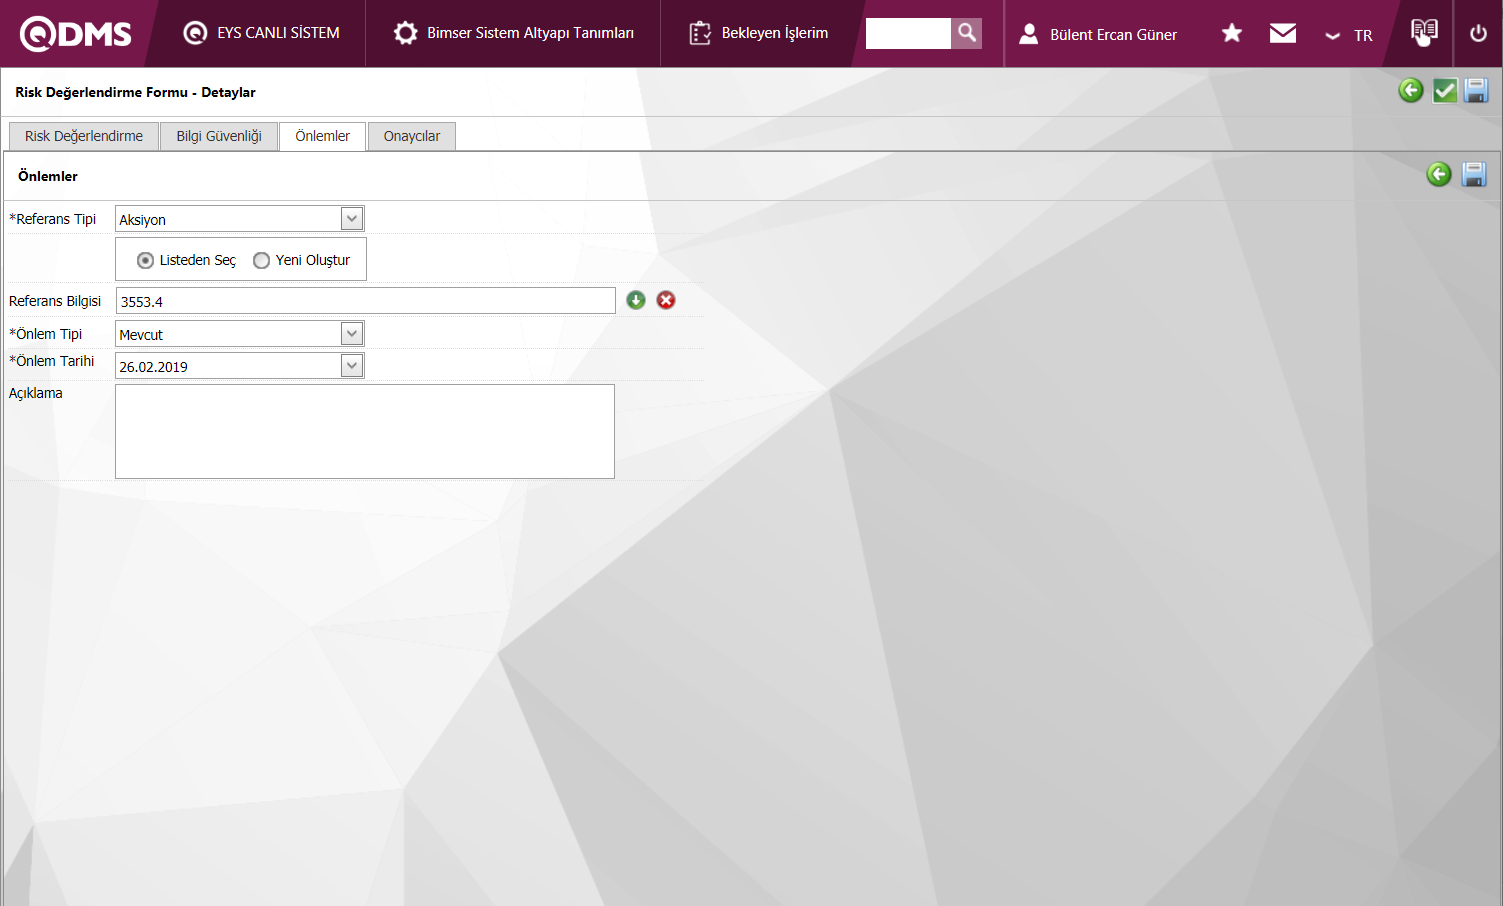
Task: Open Bülent Ercan Güner user profile
Action: pyautogui.click(x=1098, y=34)
